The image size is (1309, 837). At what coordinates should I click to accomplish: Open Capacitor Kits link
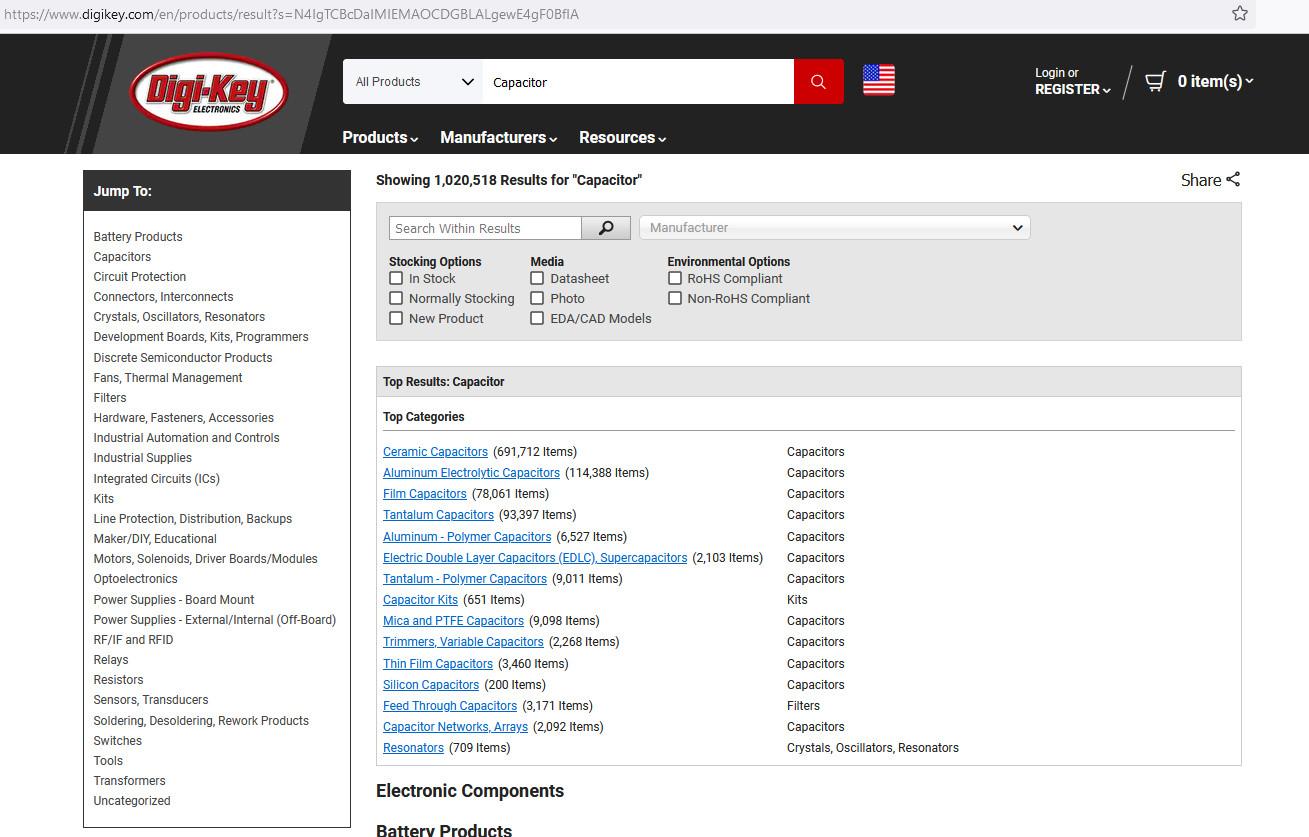coord(420,600)
